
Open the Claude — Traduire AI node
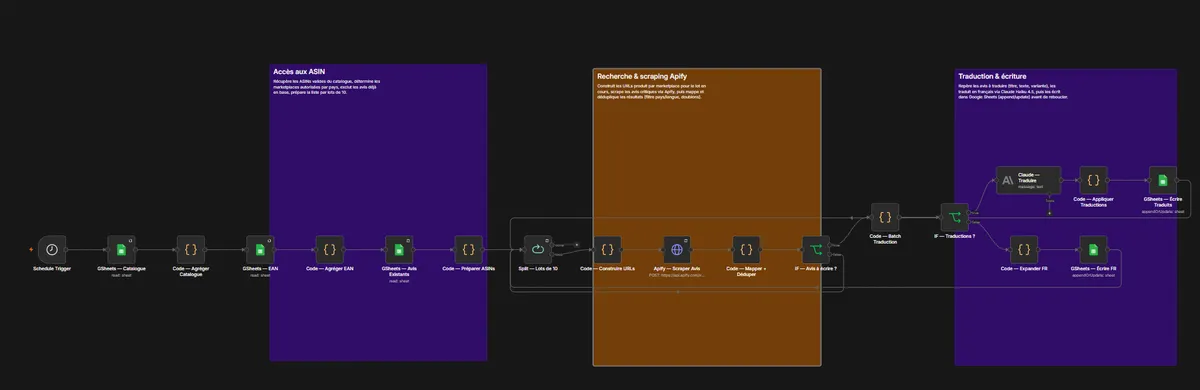(x=1028, y=181)
